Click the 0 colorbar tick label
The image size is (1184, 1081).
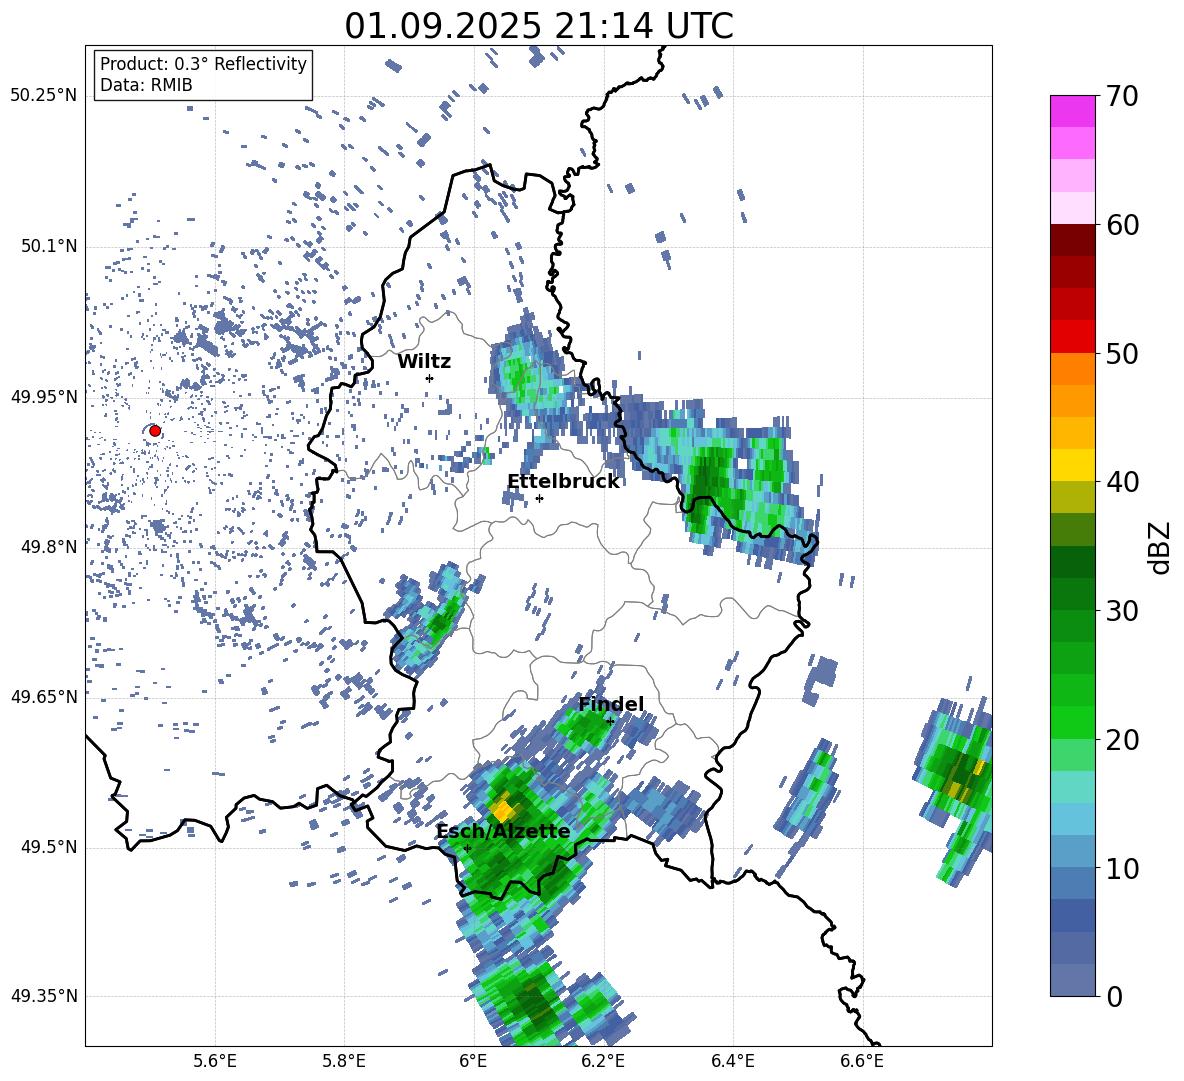[x=1114, y=996]
